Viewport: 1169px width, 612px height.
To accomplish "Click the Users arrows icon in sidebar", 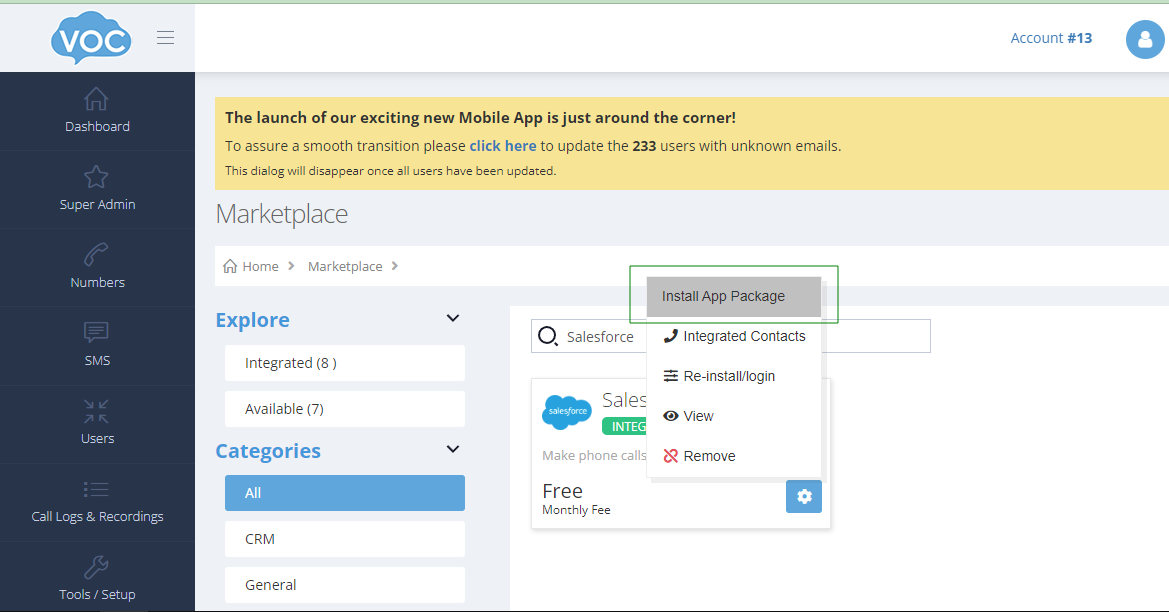I will point(97,411).
